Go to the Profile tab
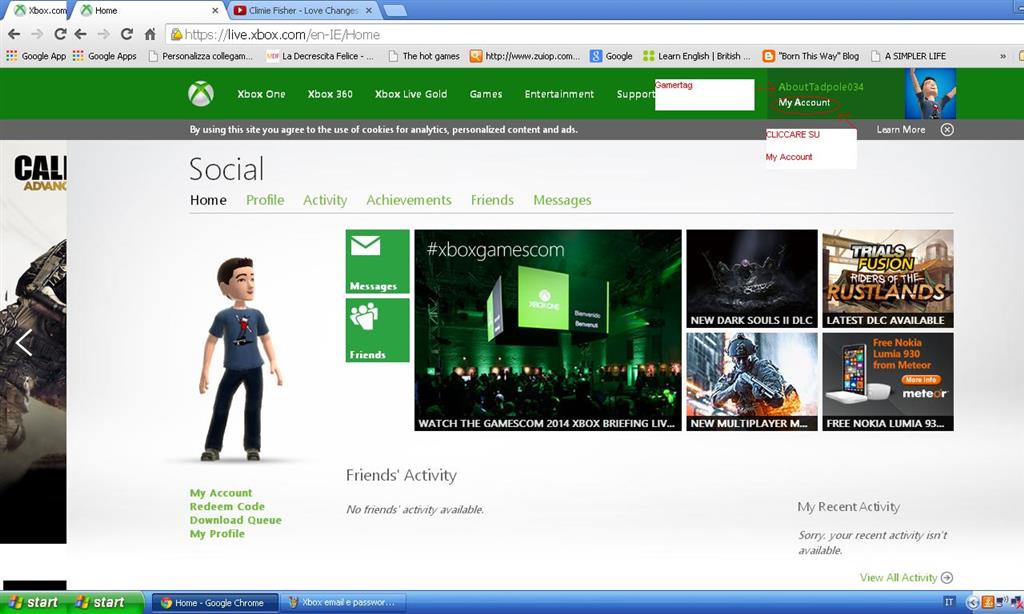Image resolution: width=1024 pixels, height=614 pixels. click(265, 200)
